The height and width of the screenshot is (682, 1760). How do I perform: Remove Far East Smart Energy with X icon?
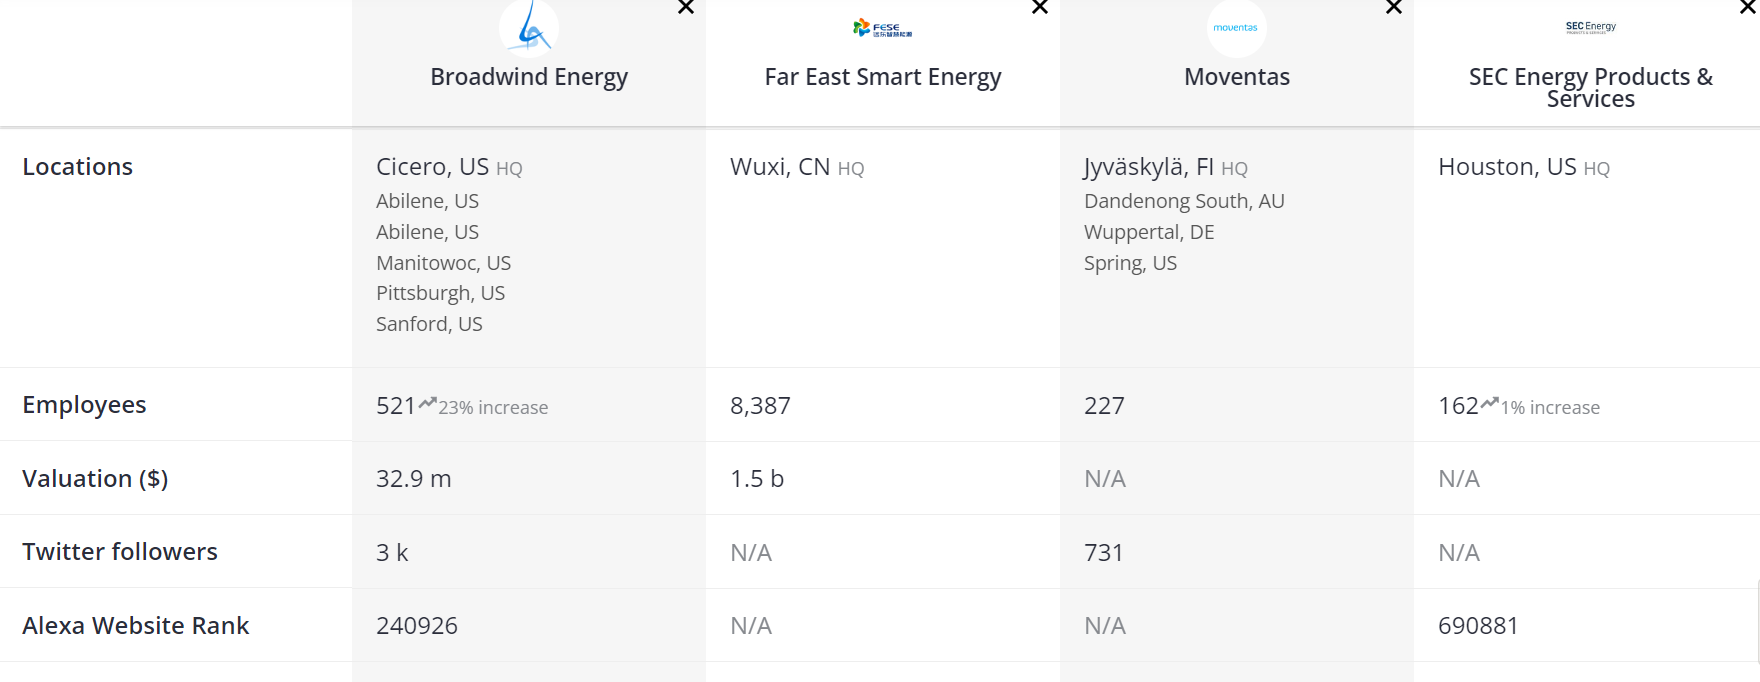pos(1040,7)
